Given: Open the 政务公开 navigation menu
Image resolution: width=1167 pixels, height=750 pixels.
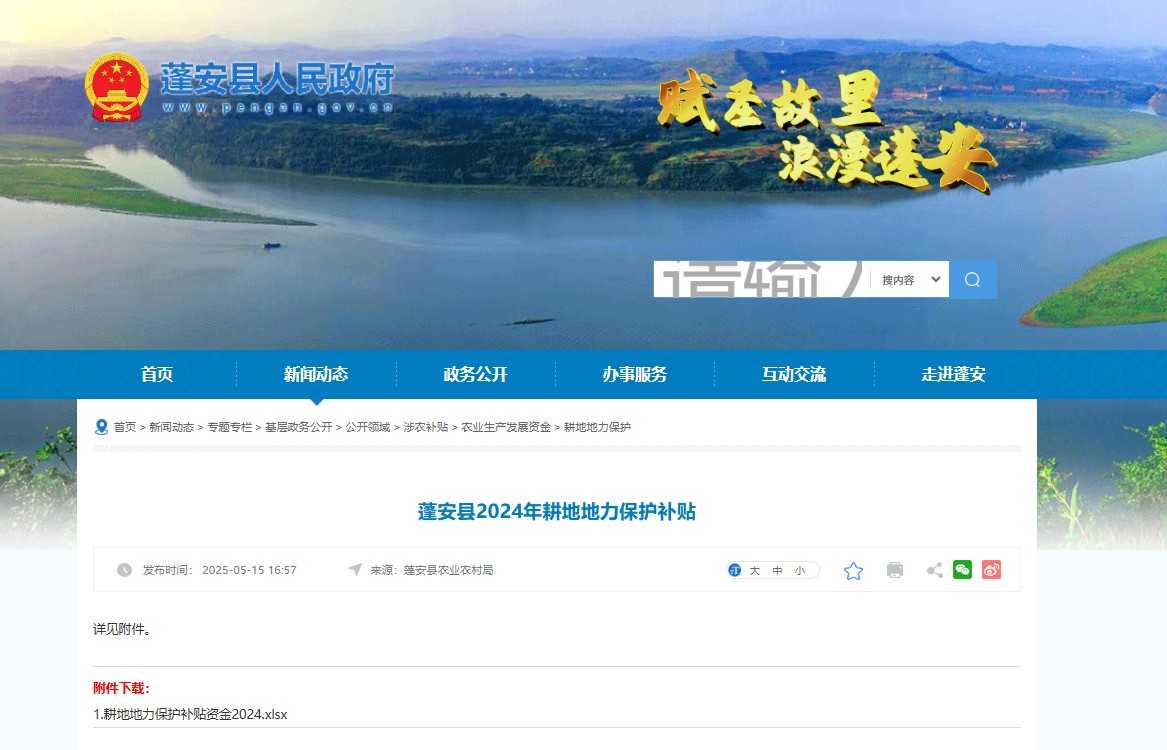Looking at the screenshot, I should [476, 375].
